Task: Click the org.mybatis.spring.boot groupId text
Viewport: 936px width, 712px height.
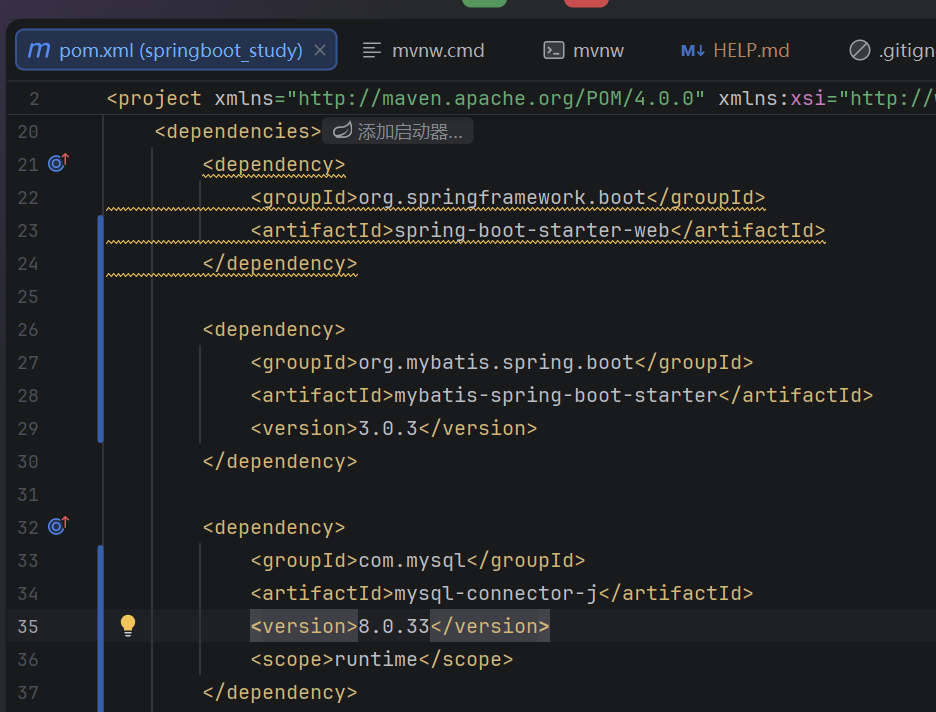Action: [496, 362]
